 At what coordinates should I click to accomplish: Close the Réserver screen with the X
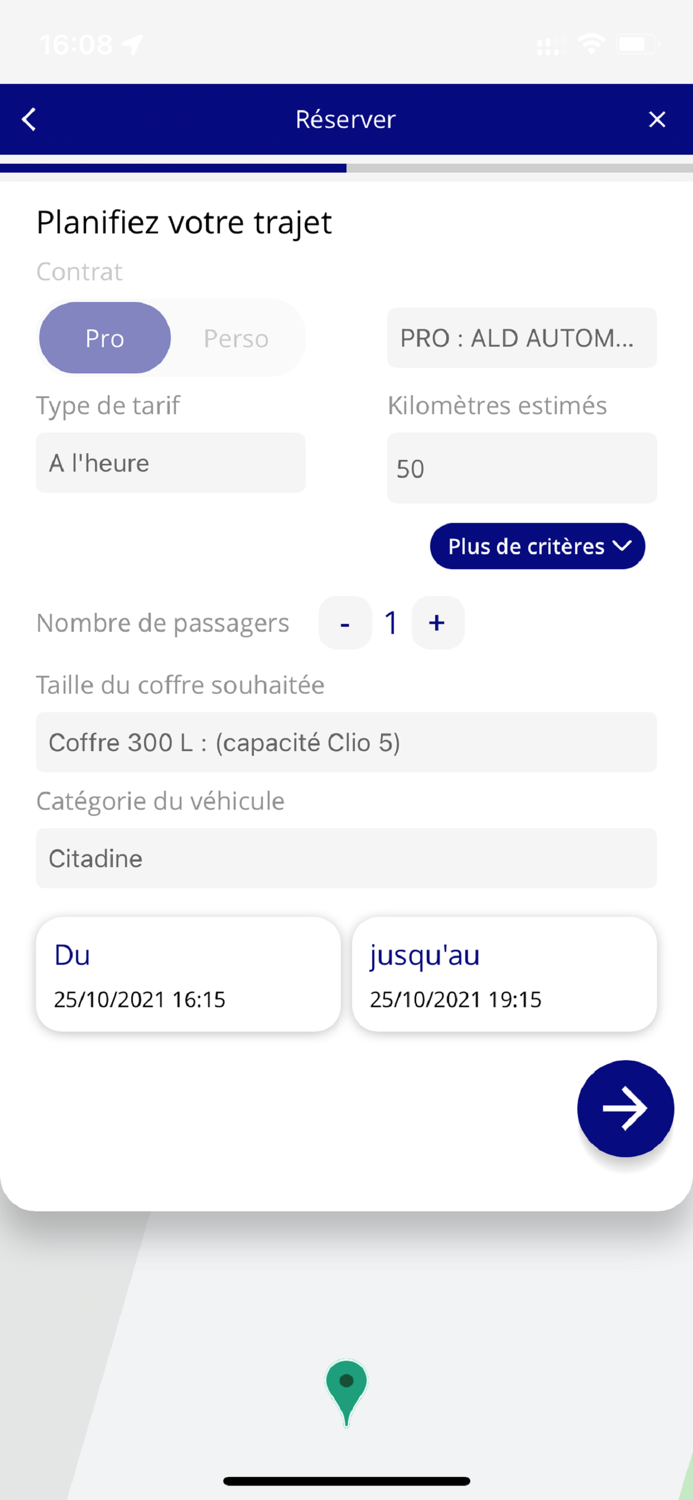tap(657, 118)
